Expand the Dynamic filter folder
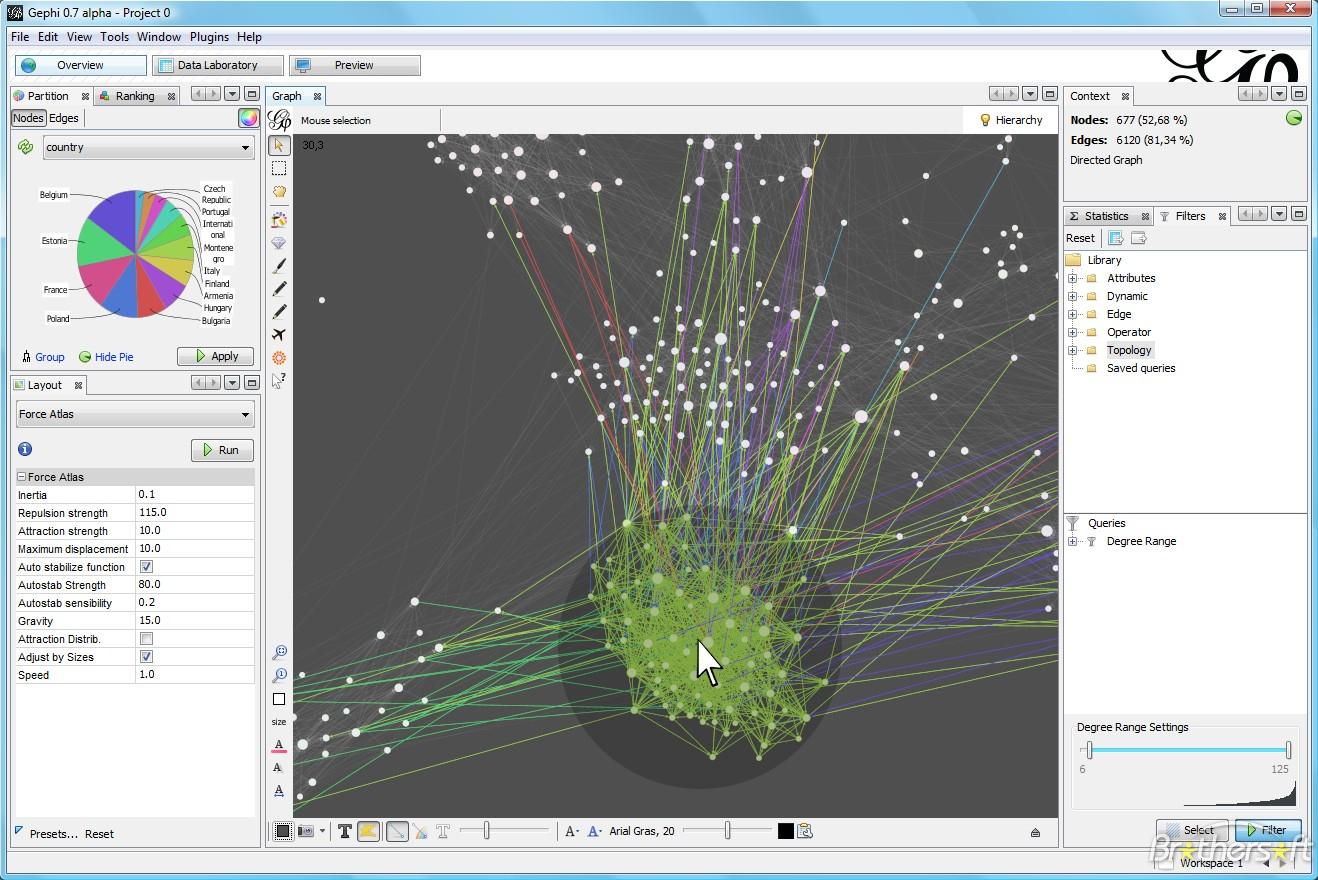The width and height of the screenshot is (1318, 880). click(x=1072, y=296)
